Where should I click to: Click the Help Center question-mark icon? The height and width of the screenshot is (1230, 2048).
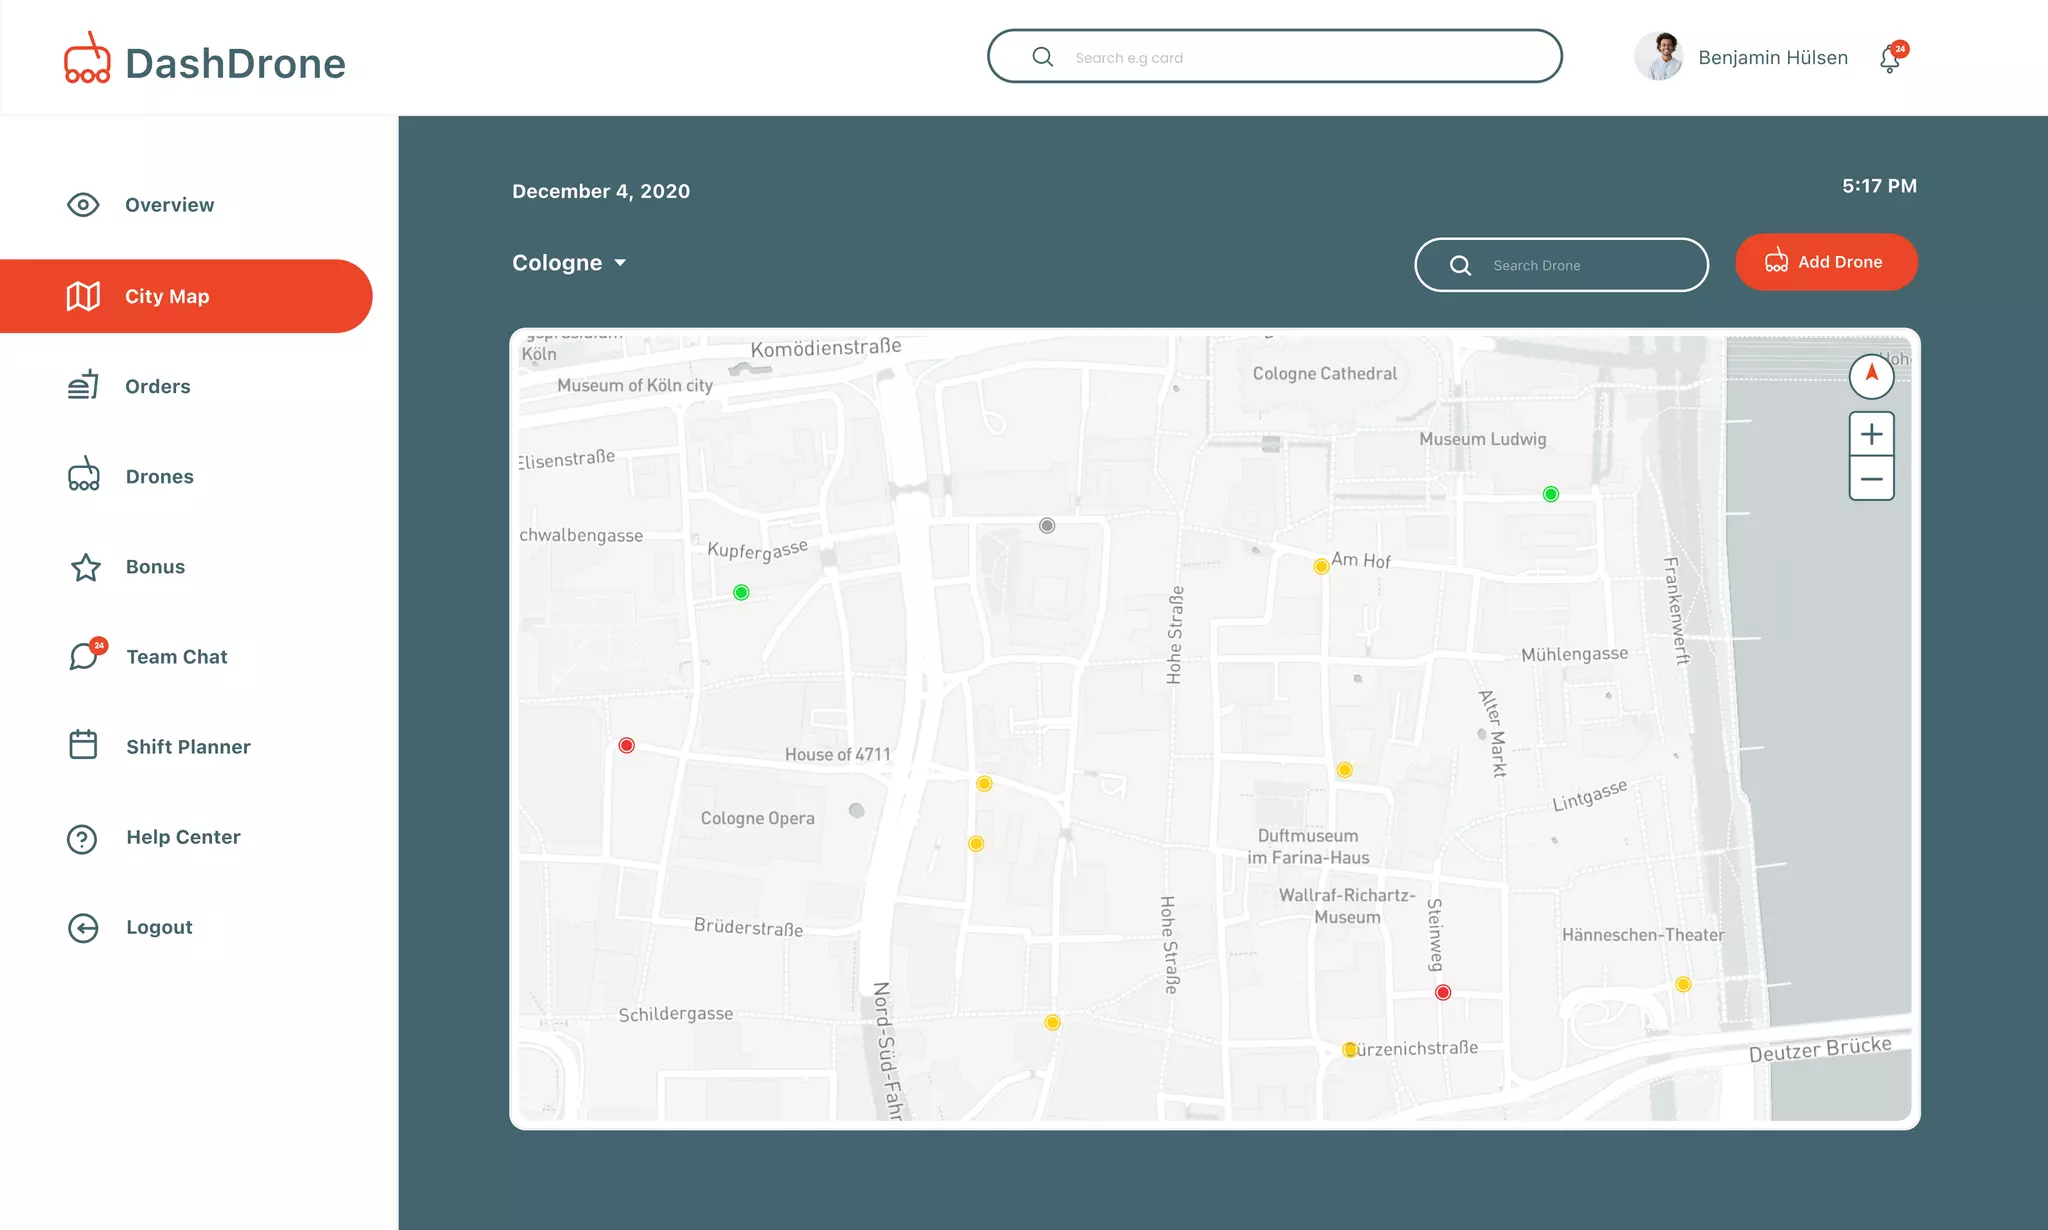[x=82, y=838]
